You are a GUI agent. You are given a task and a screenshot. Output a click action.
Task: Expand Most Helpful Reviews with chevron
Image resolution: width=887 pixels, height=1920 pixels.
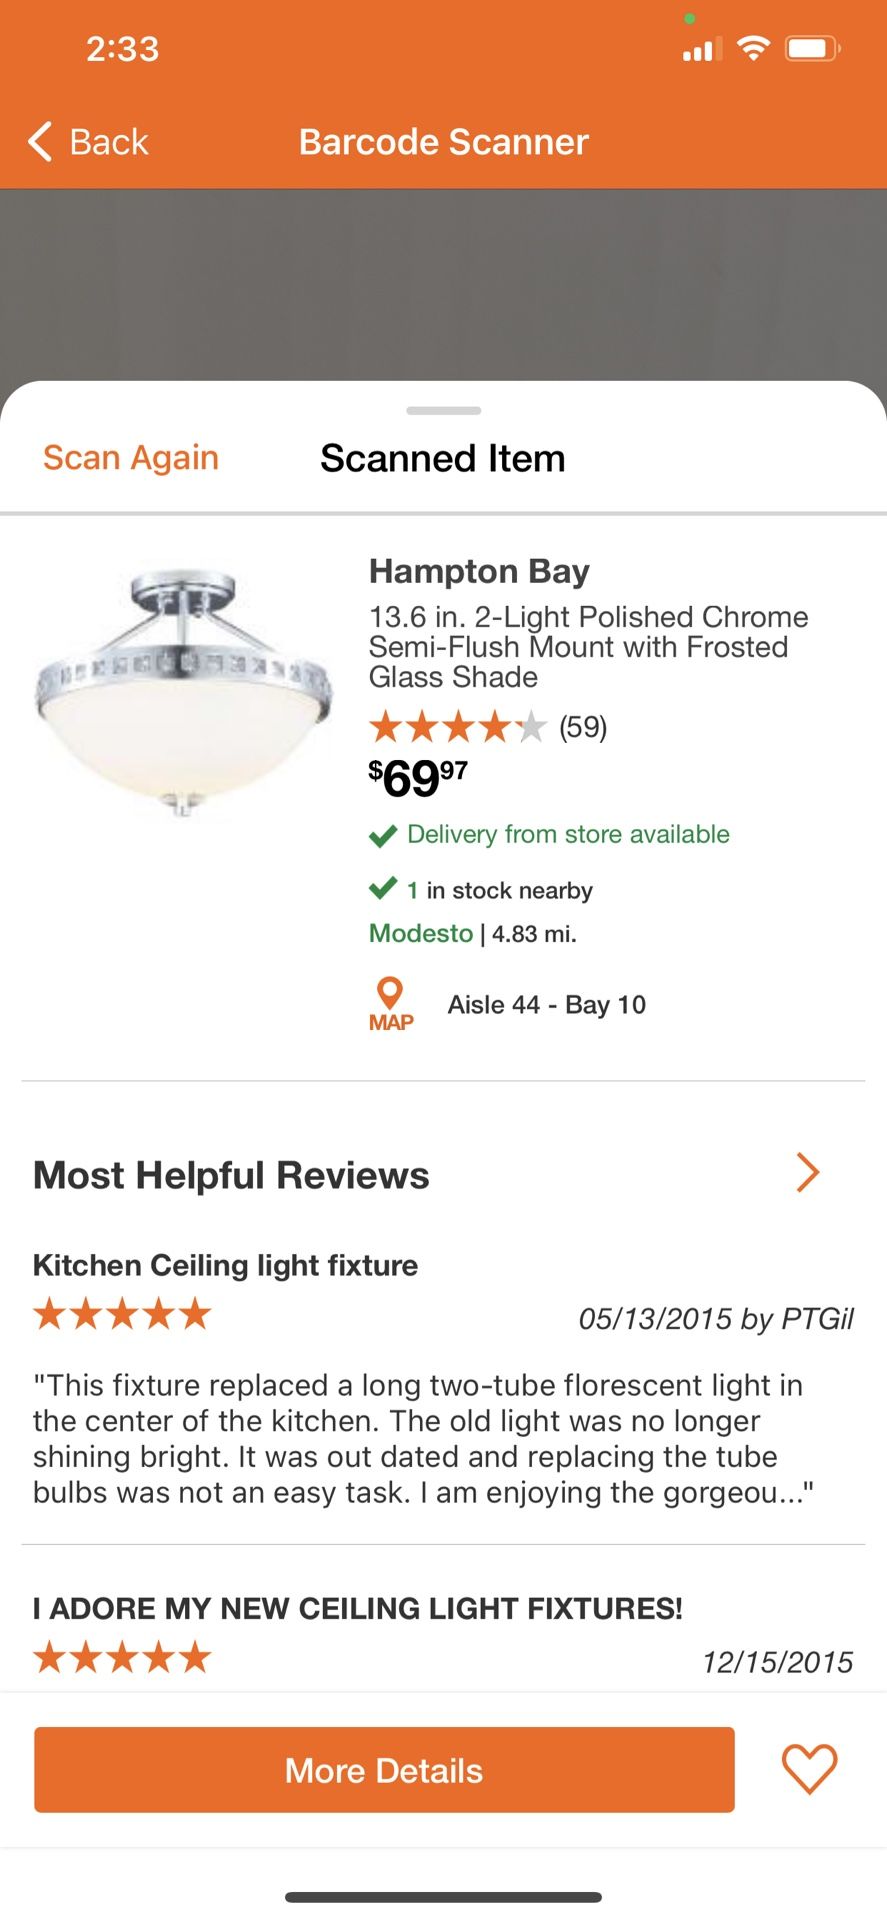808,1173
